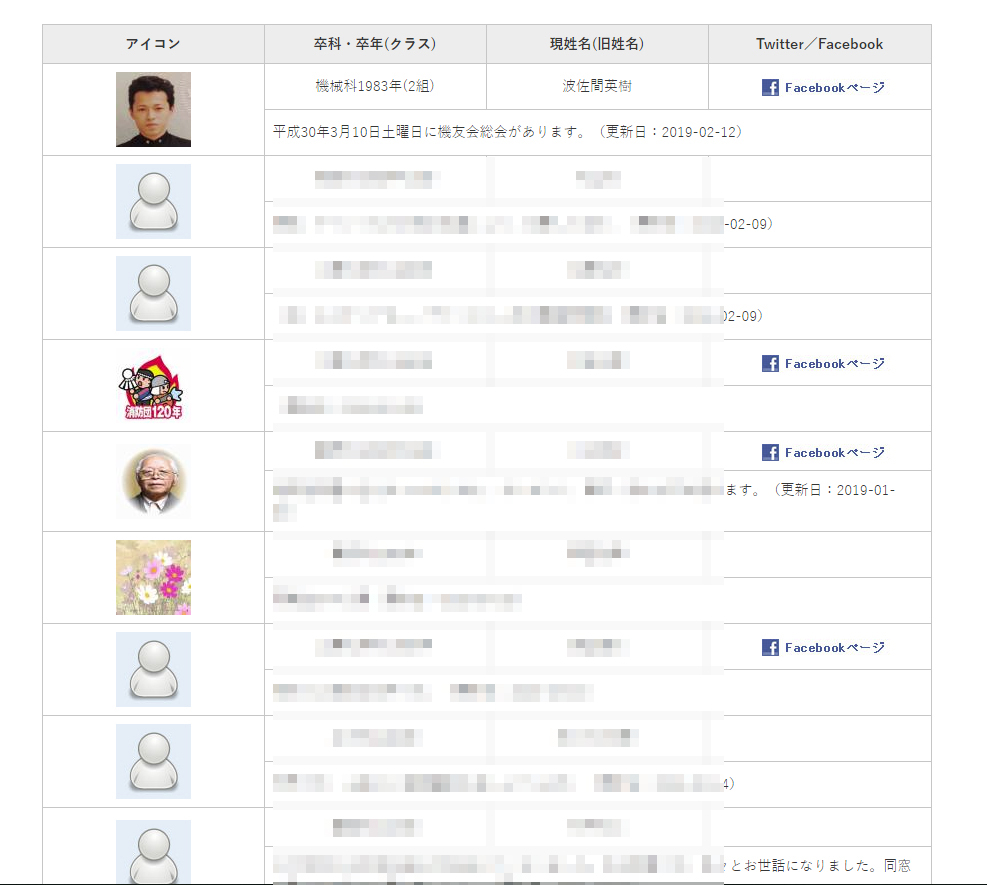Click the elderly man with glasses avatar

153,482
